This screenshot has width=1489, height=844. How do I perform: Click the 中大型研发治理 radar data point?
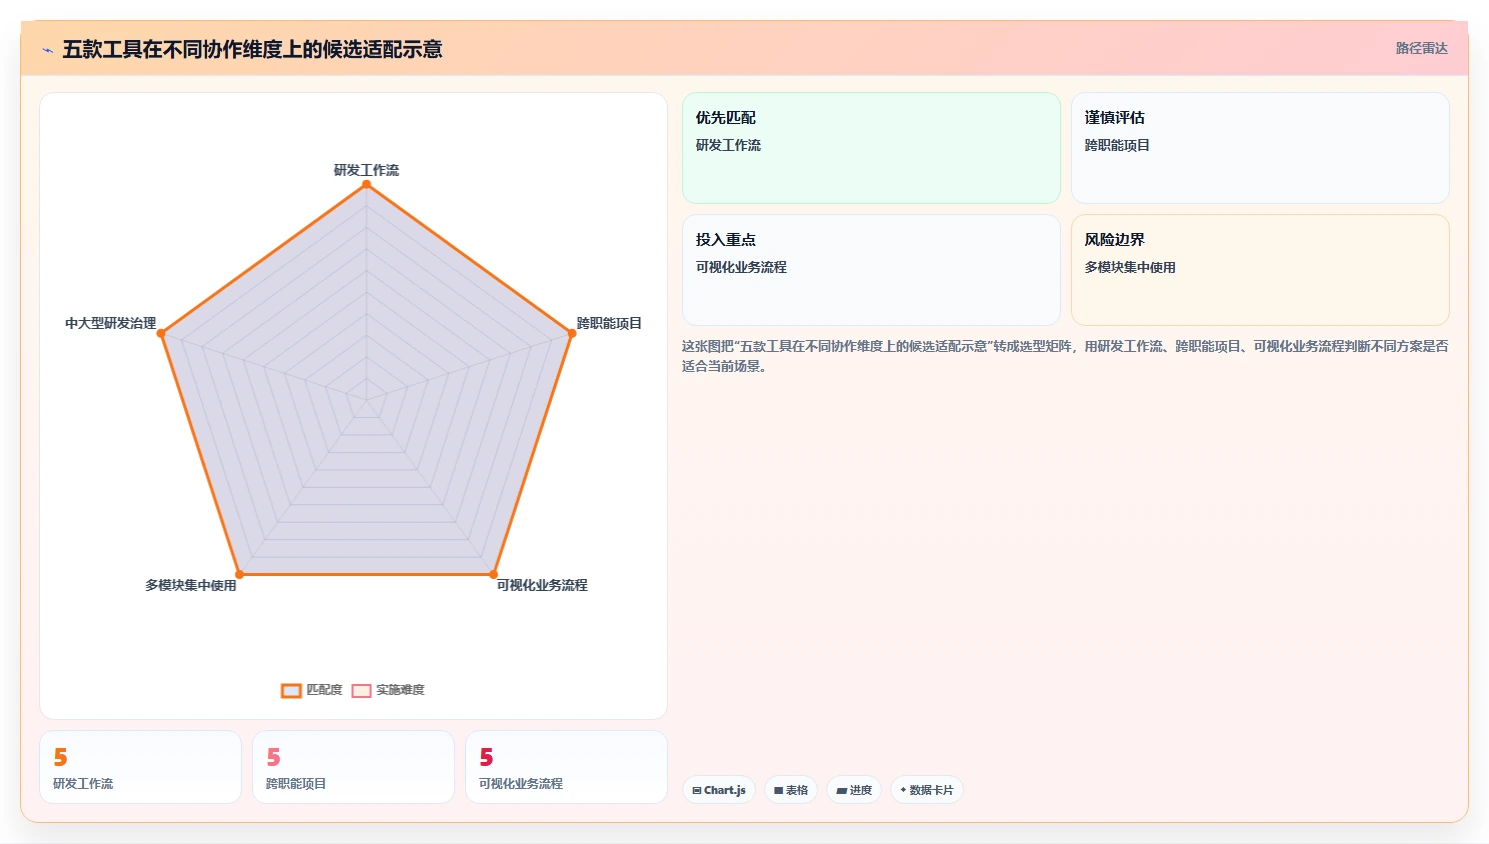click(161, 333)
